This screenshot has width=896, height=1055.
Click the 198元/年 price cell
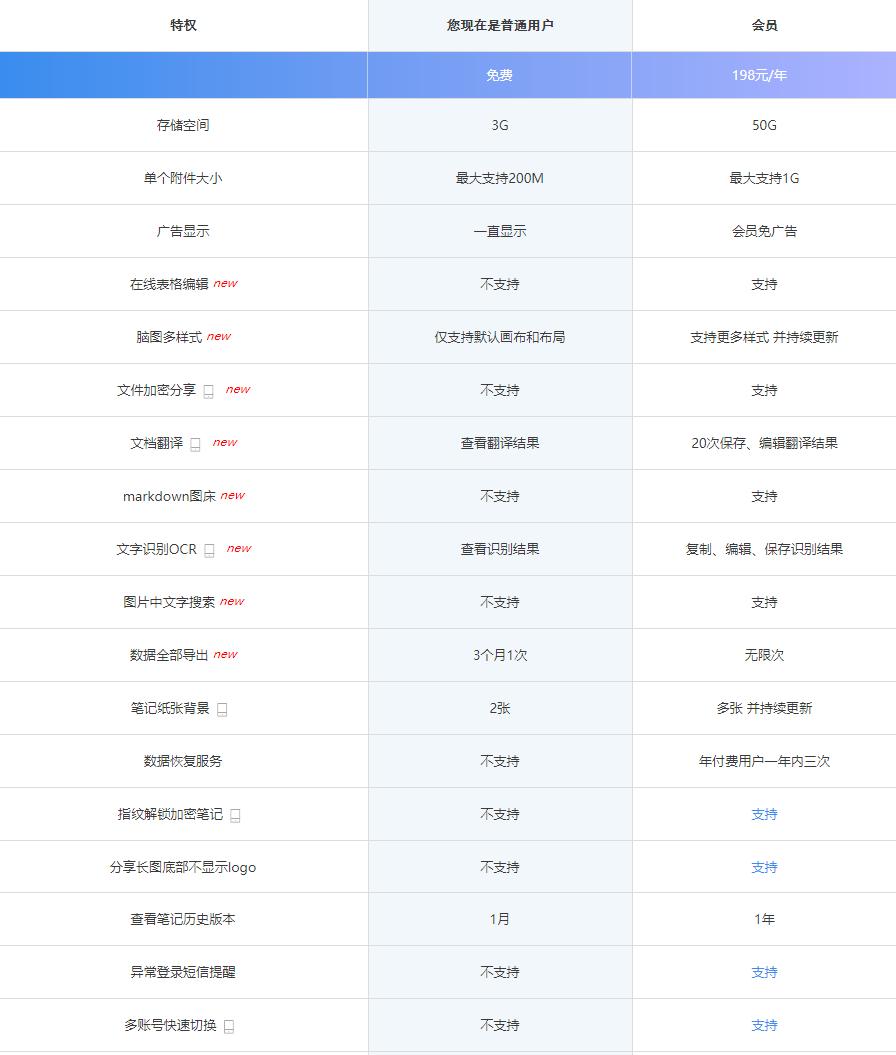click(763, 73)
